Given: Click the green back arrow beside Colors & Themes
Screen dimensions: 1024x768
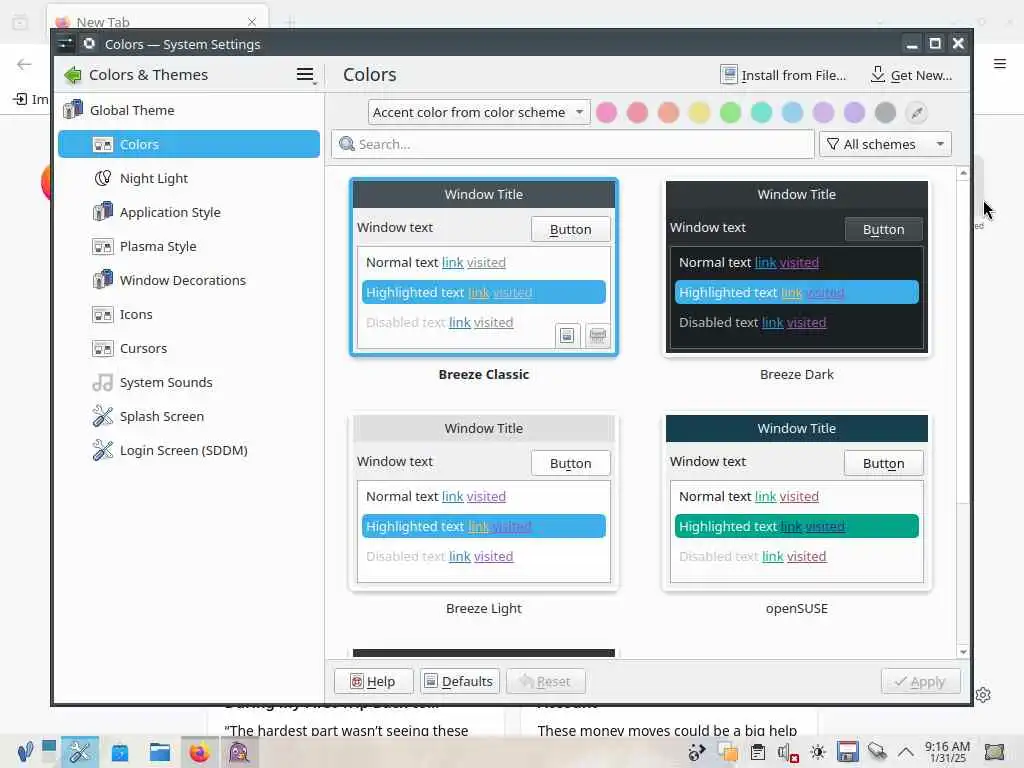Looking at the screenshot, I should (x=72, y=75).
